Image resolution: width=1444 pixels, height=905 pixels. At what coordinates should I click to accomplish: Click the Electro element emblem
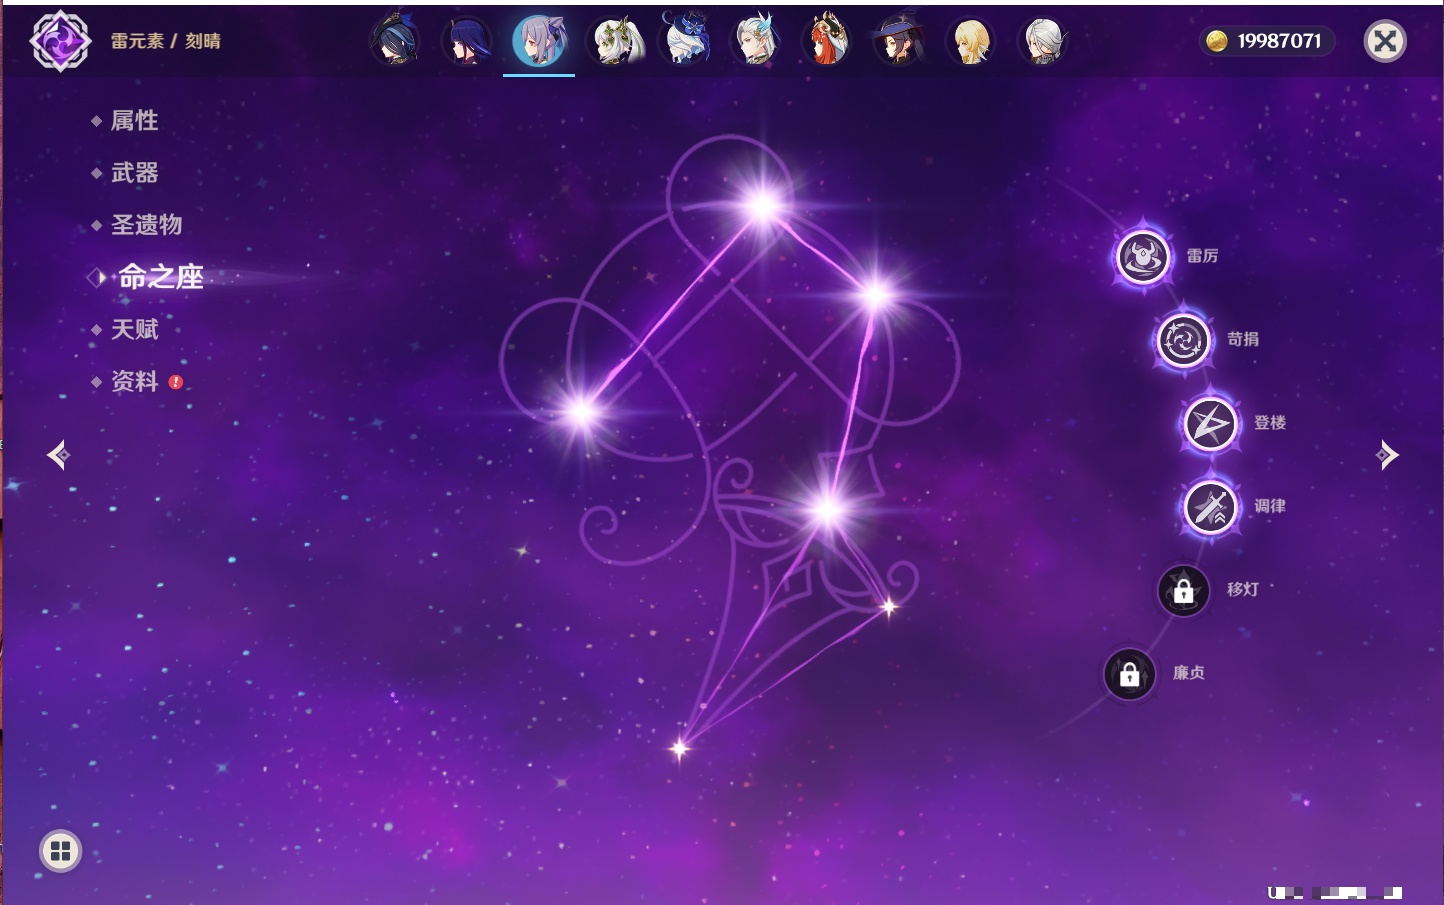60,41
